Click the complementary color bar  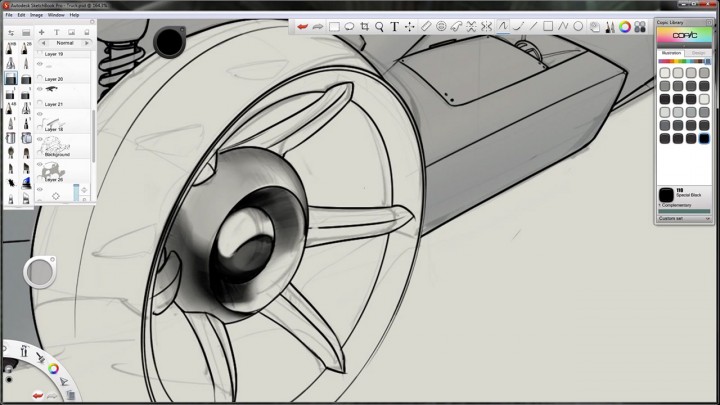coord(684,211)
